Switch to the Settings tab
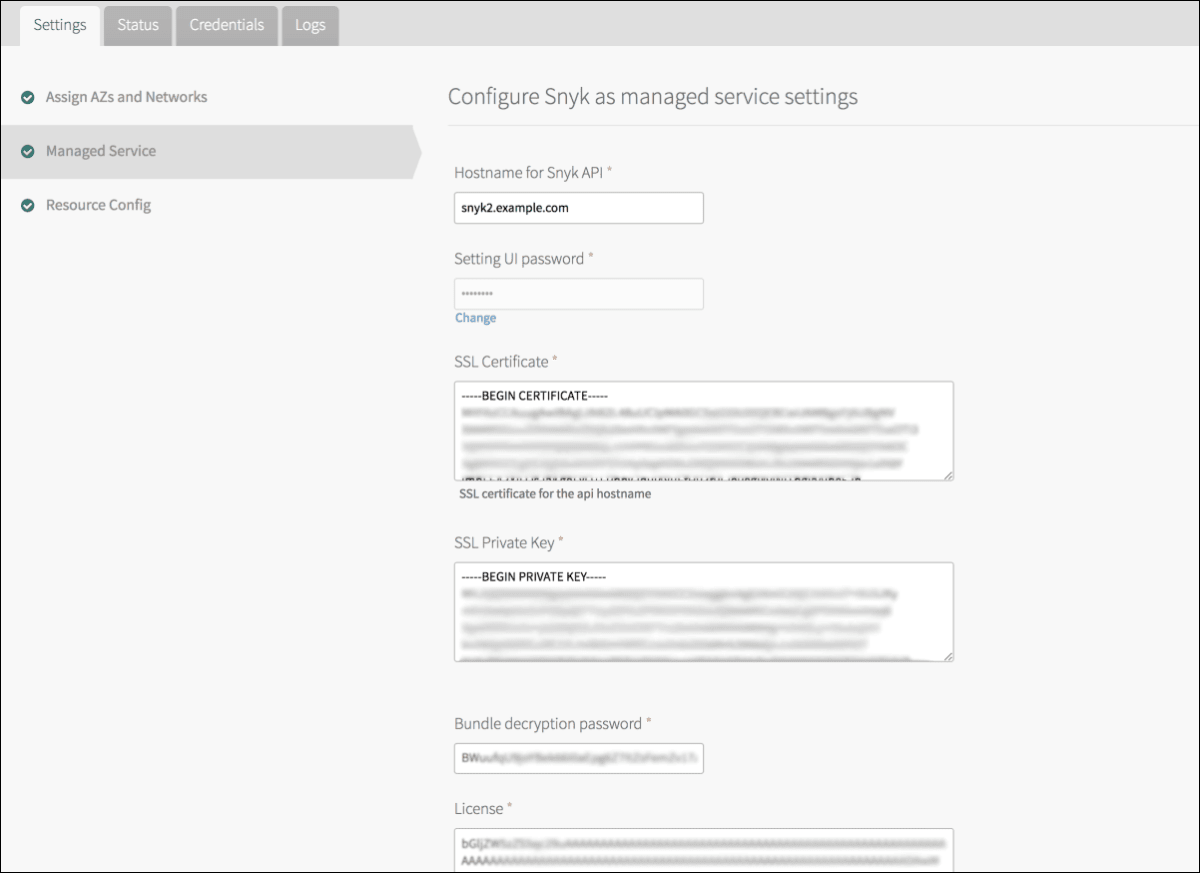 click(60, 25)
